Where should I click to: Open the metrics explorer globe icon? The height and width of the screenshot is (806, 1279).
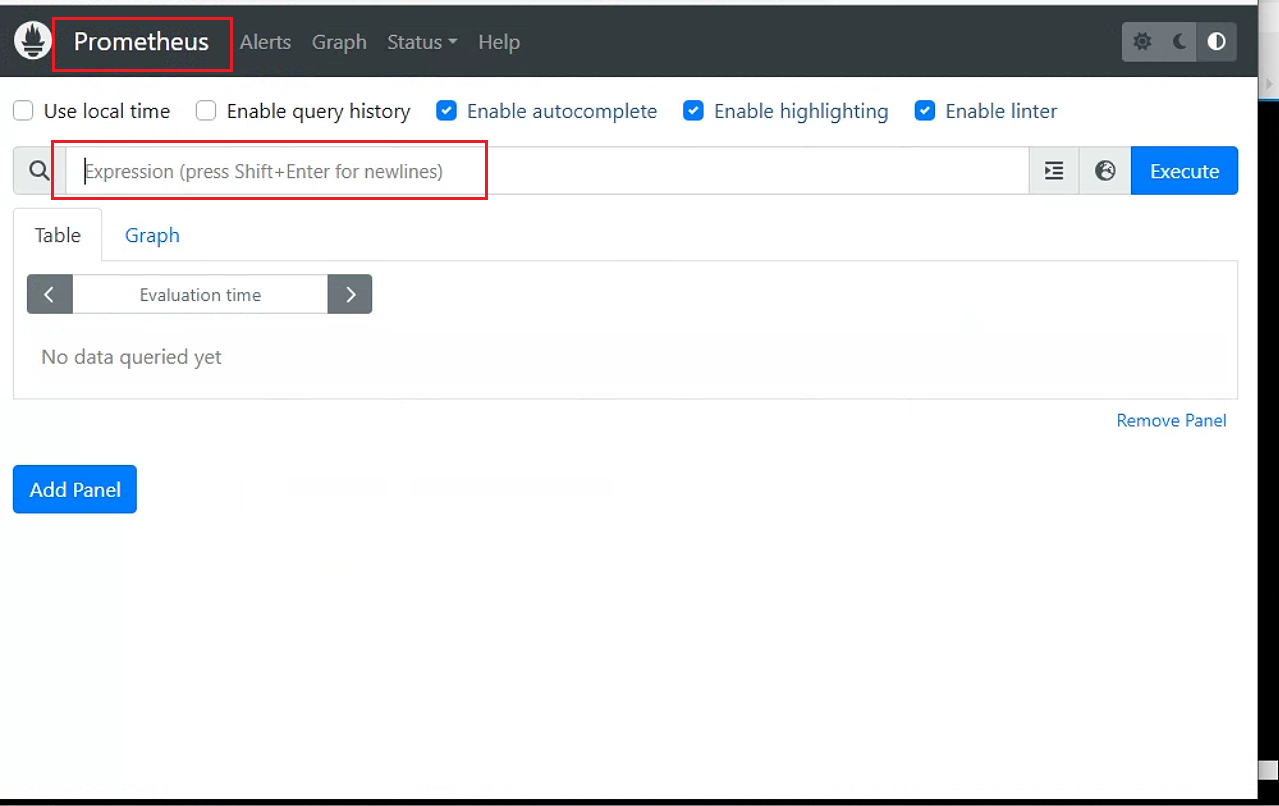click(1105, 171)
